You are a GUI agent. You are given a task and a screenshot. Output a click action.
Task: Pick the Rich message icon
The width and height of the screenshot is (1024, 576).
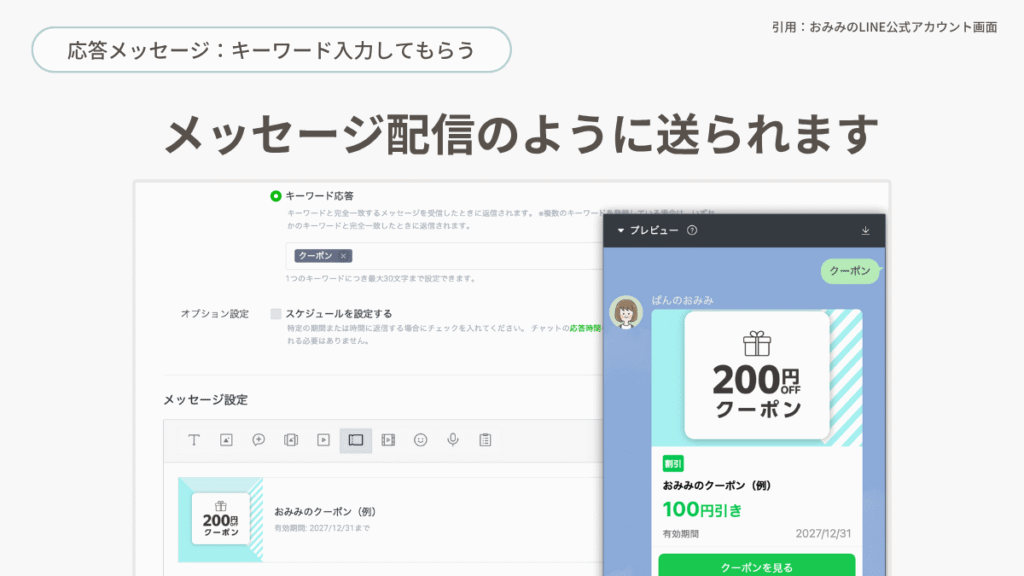point(258,440)
